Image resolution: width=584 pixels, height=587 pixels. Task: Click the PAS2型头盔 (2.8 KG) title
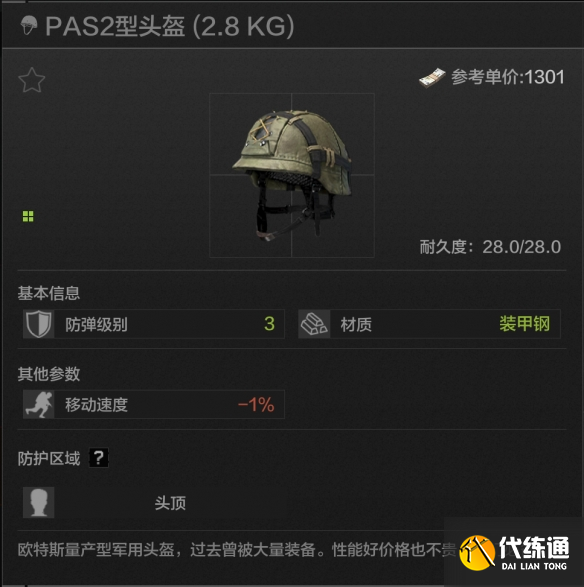(170, 26)
